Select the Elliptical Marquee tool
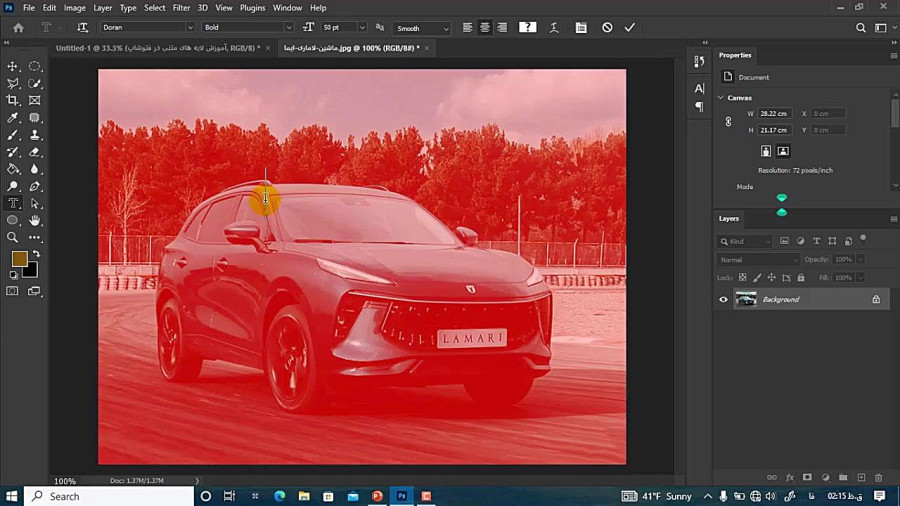The width and height of the screenshot is (900, 506). pyautogui.click(x=34, y=67)
